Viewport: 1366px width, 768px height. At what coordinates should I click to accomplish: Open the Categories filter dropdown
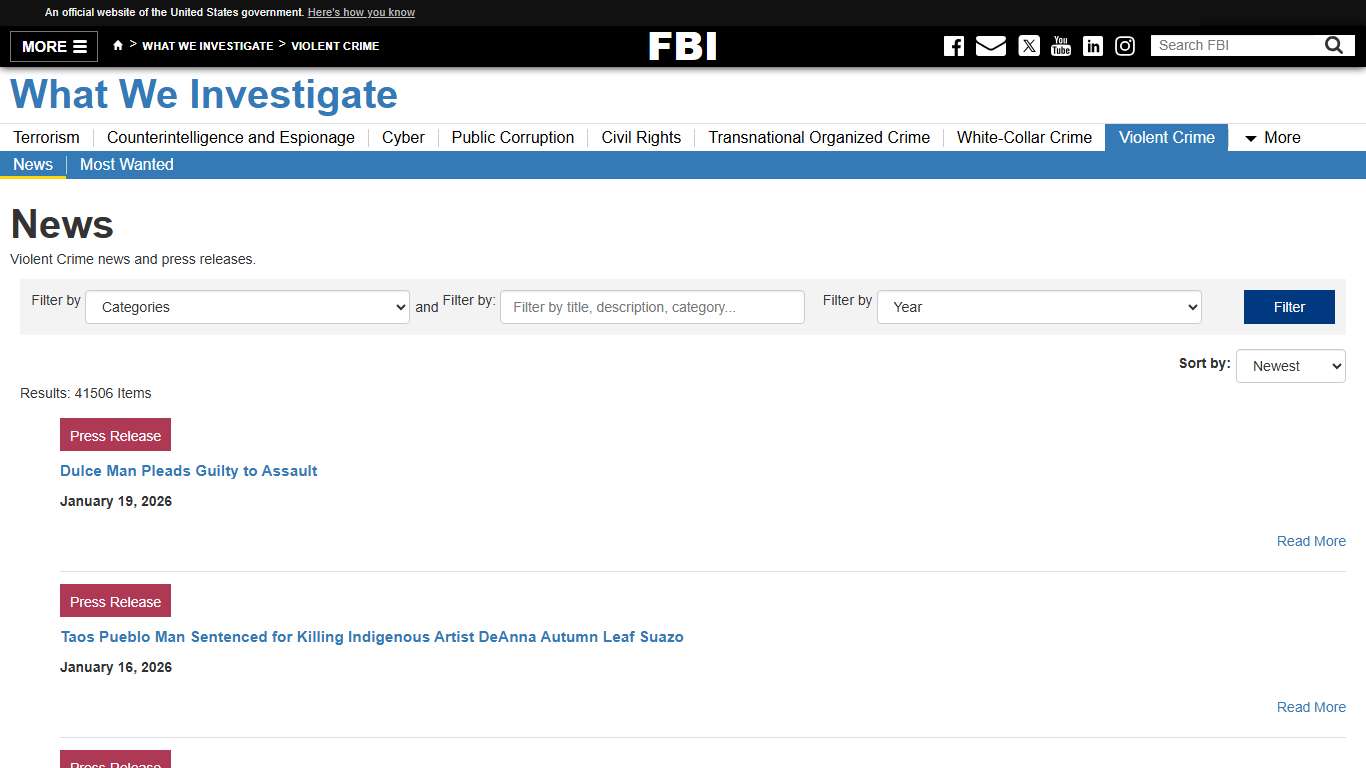pos(246,307)
